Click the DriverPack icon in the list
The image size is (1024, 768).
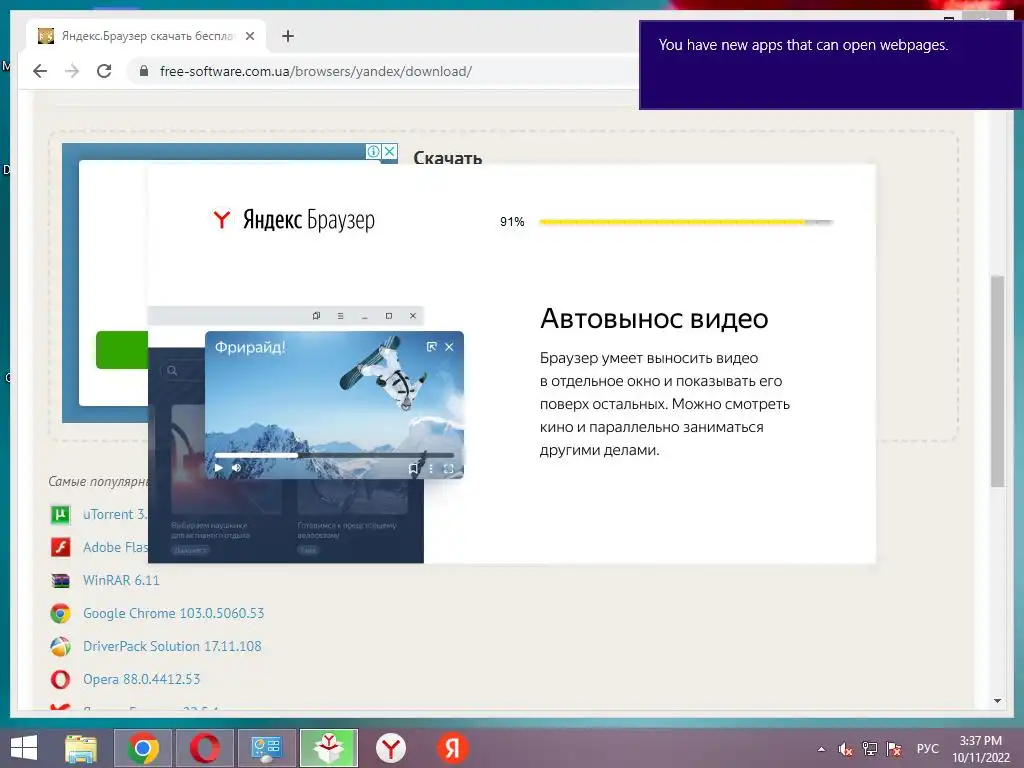click(60, 647)
